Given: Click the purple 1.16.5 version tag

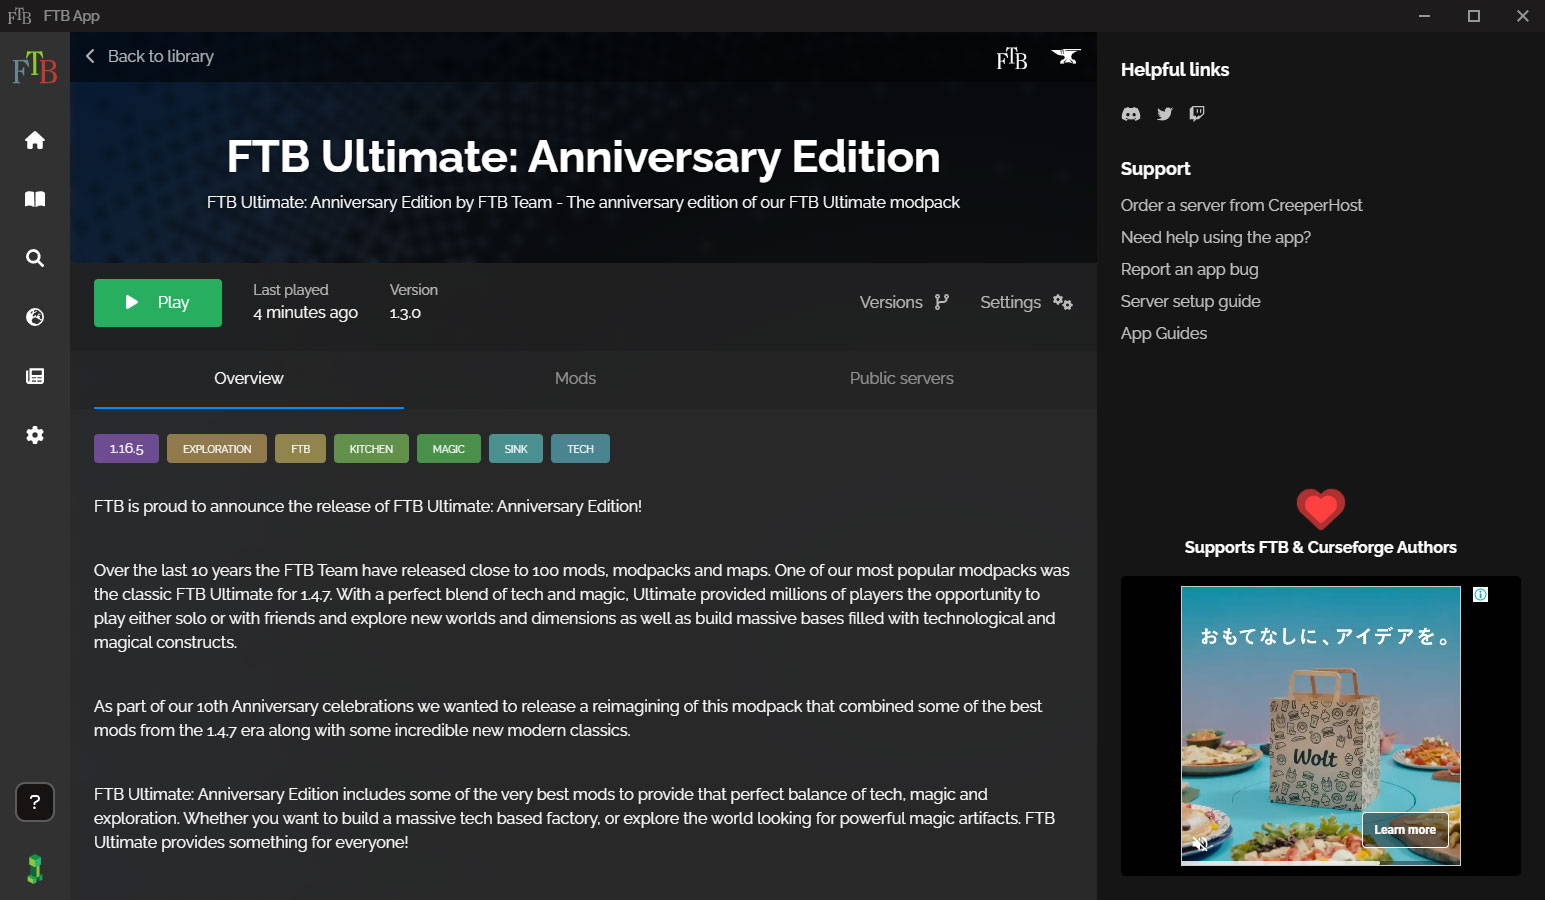Looking at the screenshot, I should click(126, 449).
